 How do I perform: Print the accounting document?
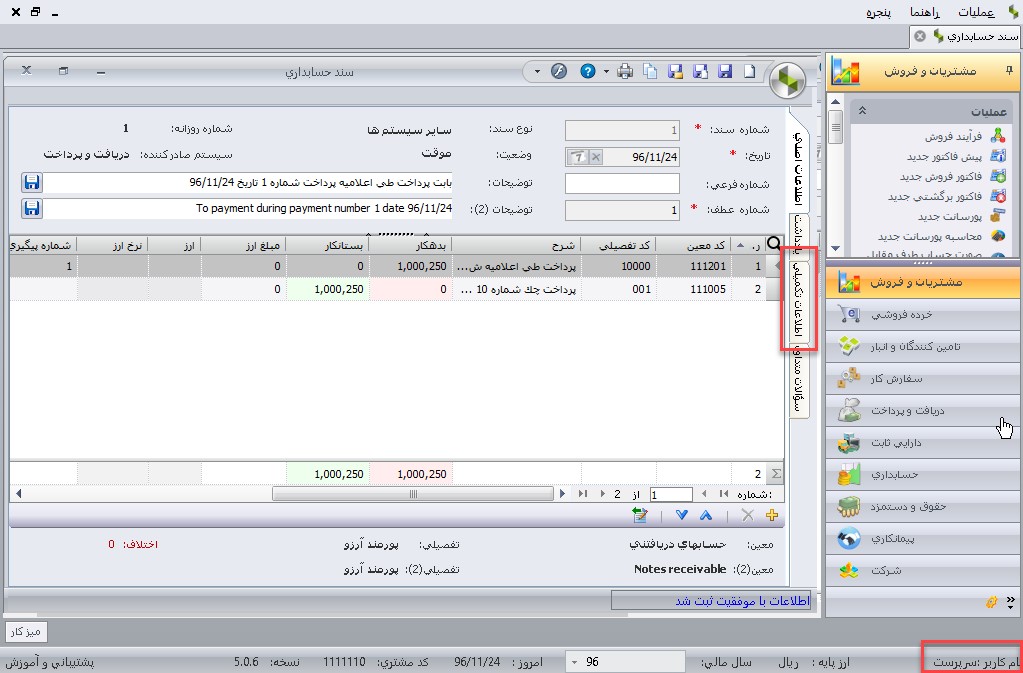pyautogui.click(x=625, y=71)
